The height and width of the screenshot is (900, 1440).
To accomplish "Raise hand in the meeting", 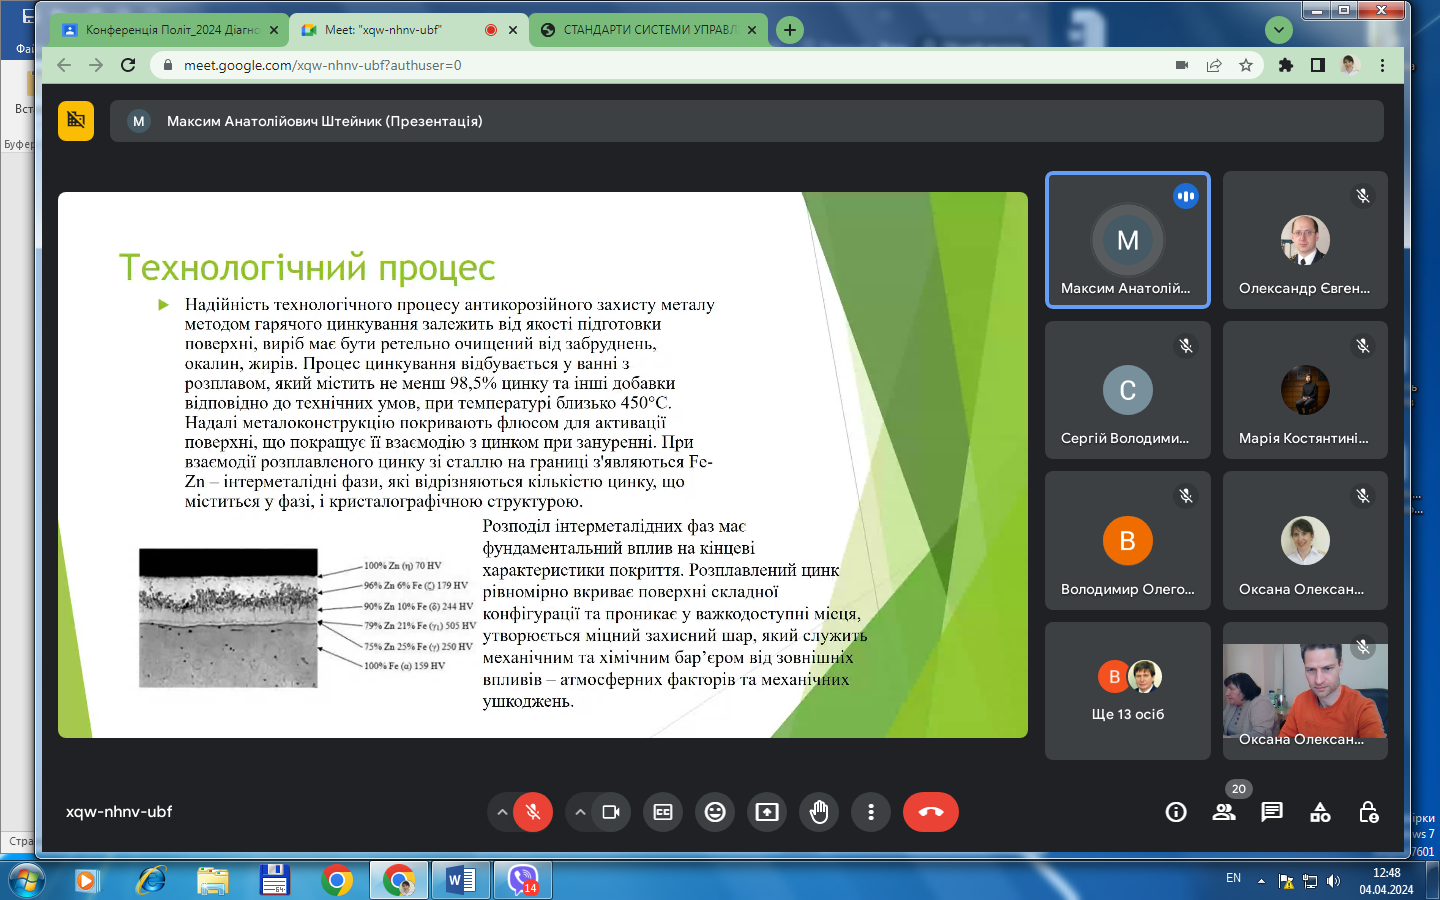I will point(819,812).
